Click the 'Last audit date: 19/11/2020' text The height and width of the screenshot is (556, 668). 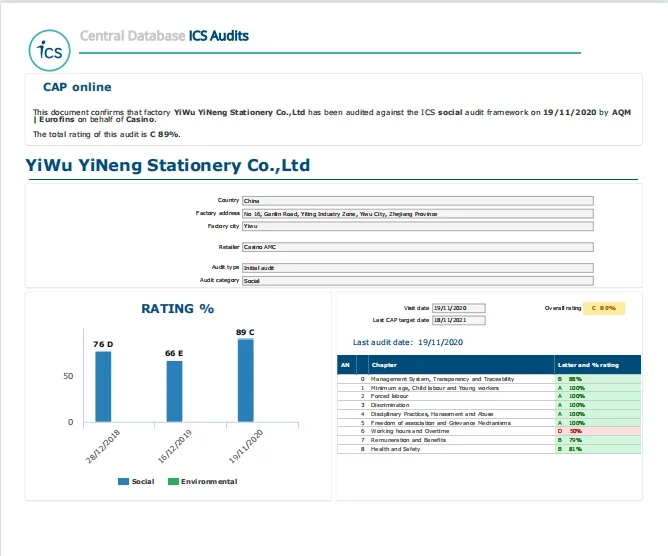pos(408,342)
